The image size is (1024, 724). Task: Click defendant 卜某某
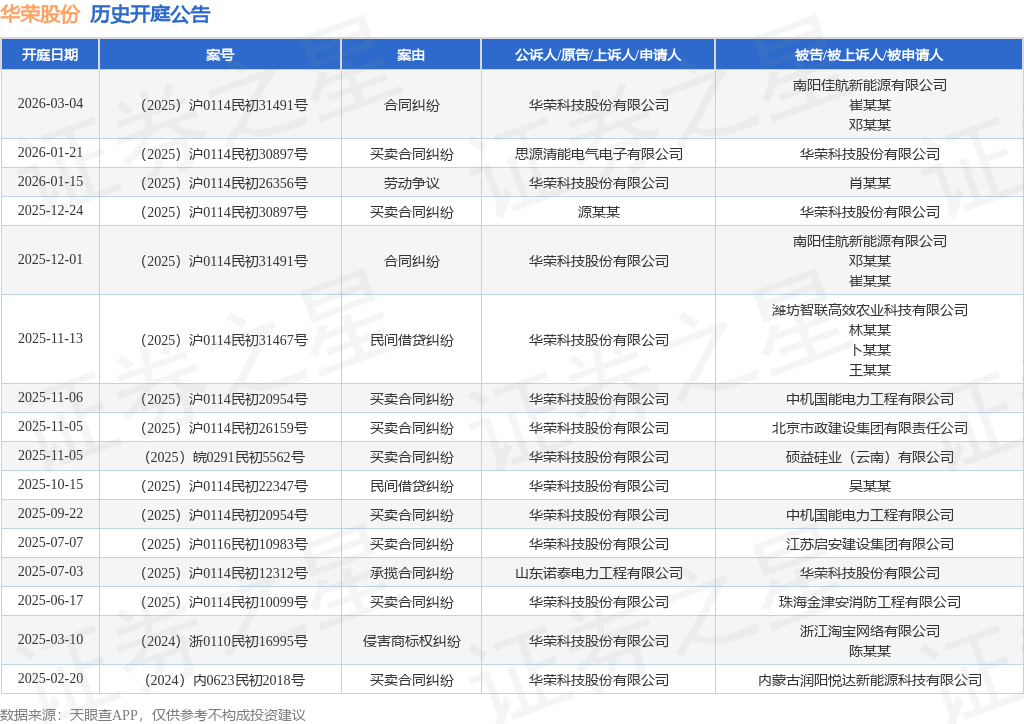point(870,350)
